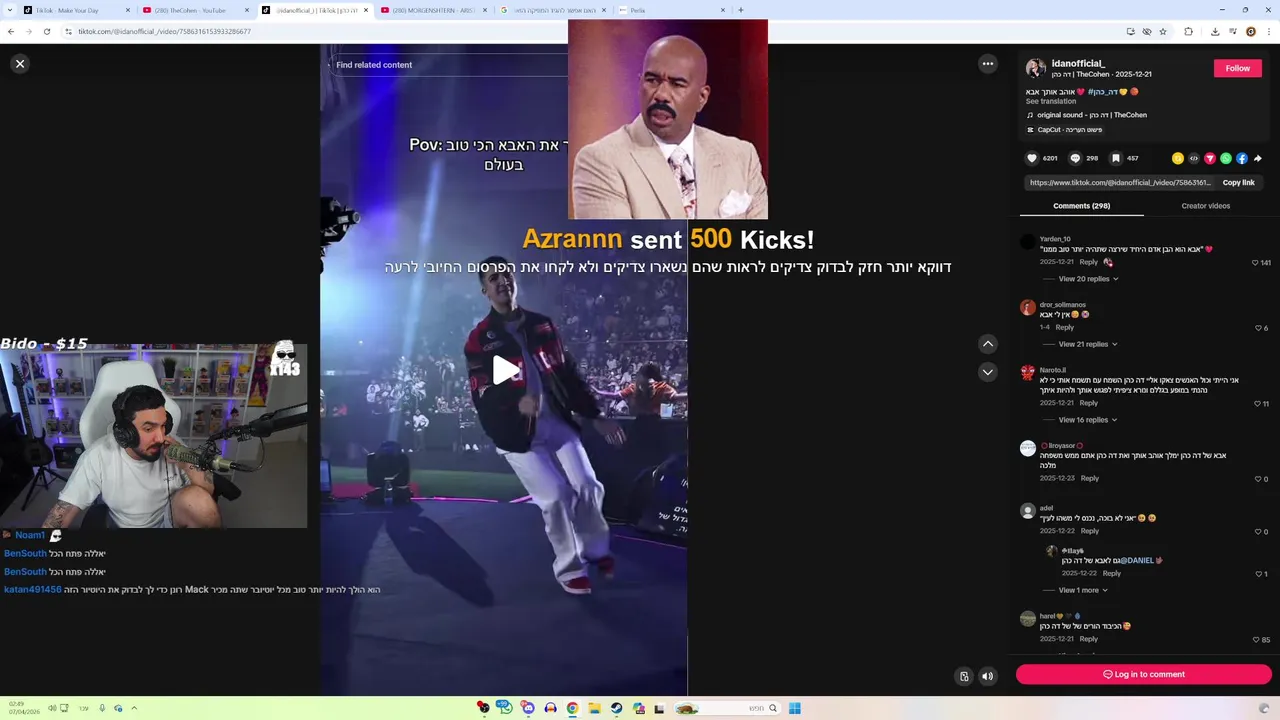
Task: Like adel's comment heart
Action: [x=1259, y=532]
